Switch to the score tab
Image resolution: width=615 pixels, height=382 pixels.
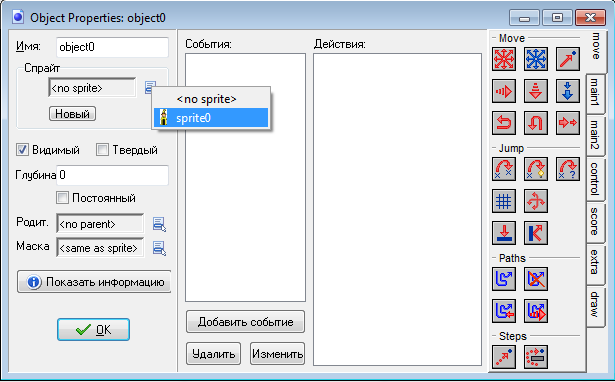click(595, 222)
